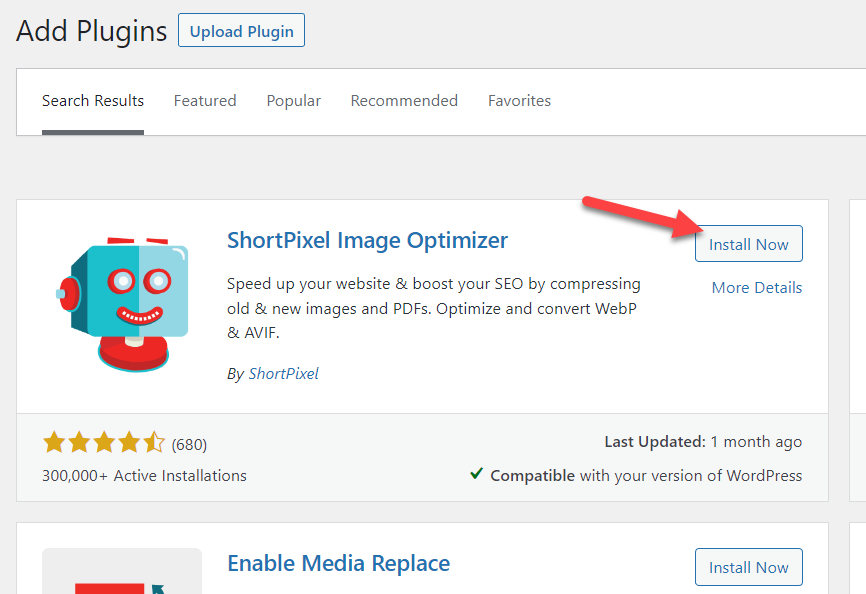Click the ShortPixel robot plugin icon
Screen dimensions: 866x594
pyautogui.click(x=122, y=304)
